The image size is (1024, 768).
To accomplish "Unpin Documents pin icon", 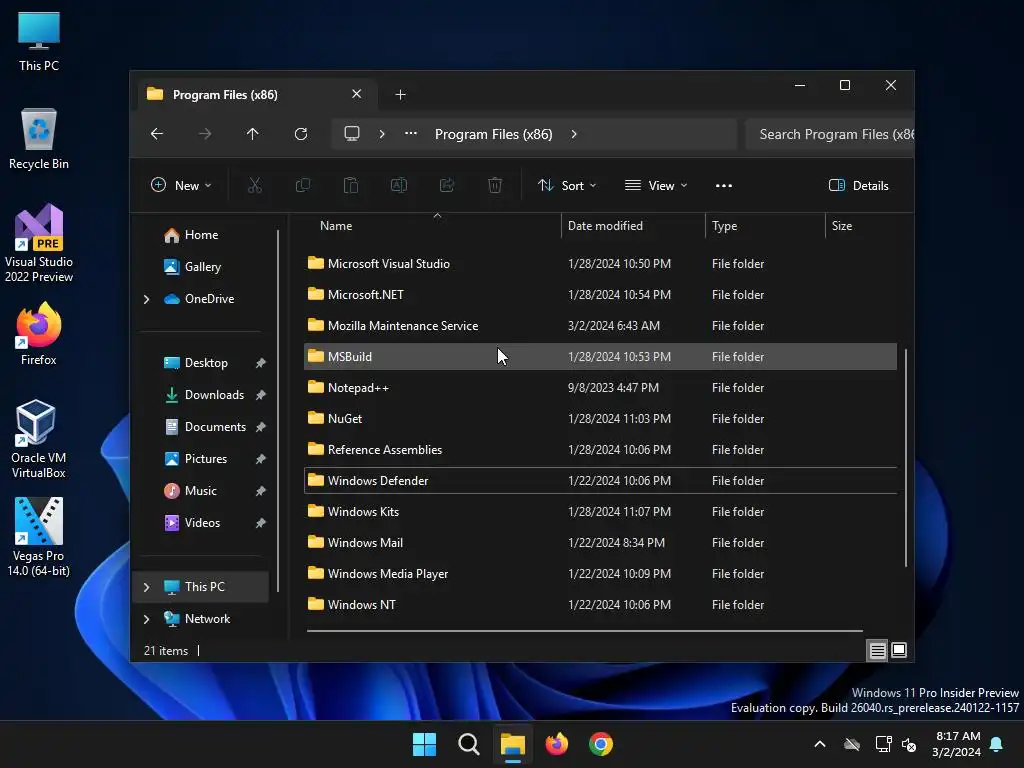I will [x=261, y=427].
